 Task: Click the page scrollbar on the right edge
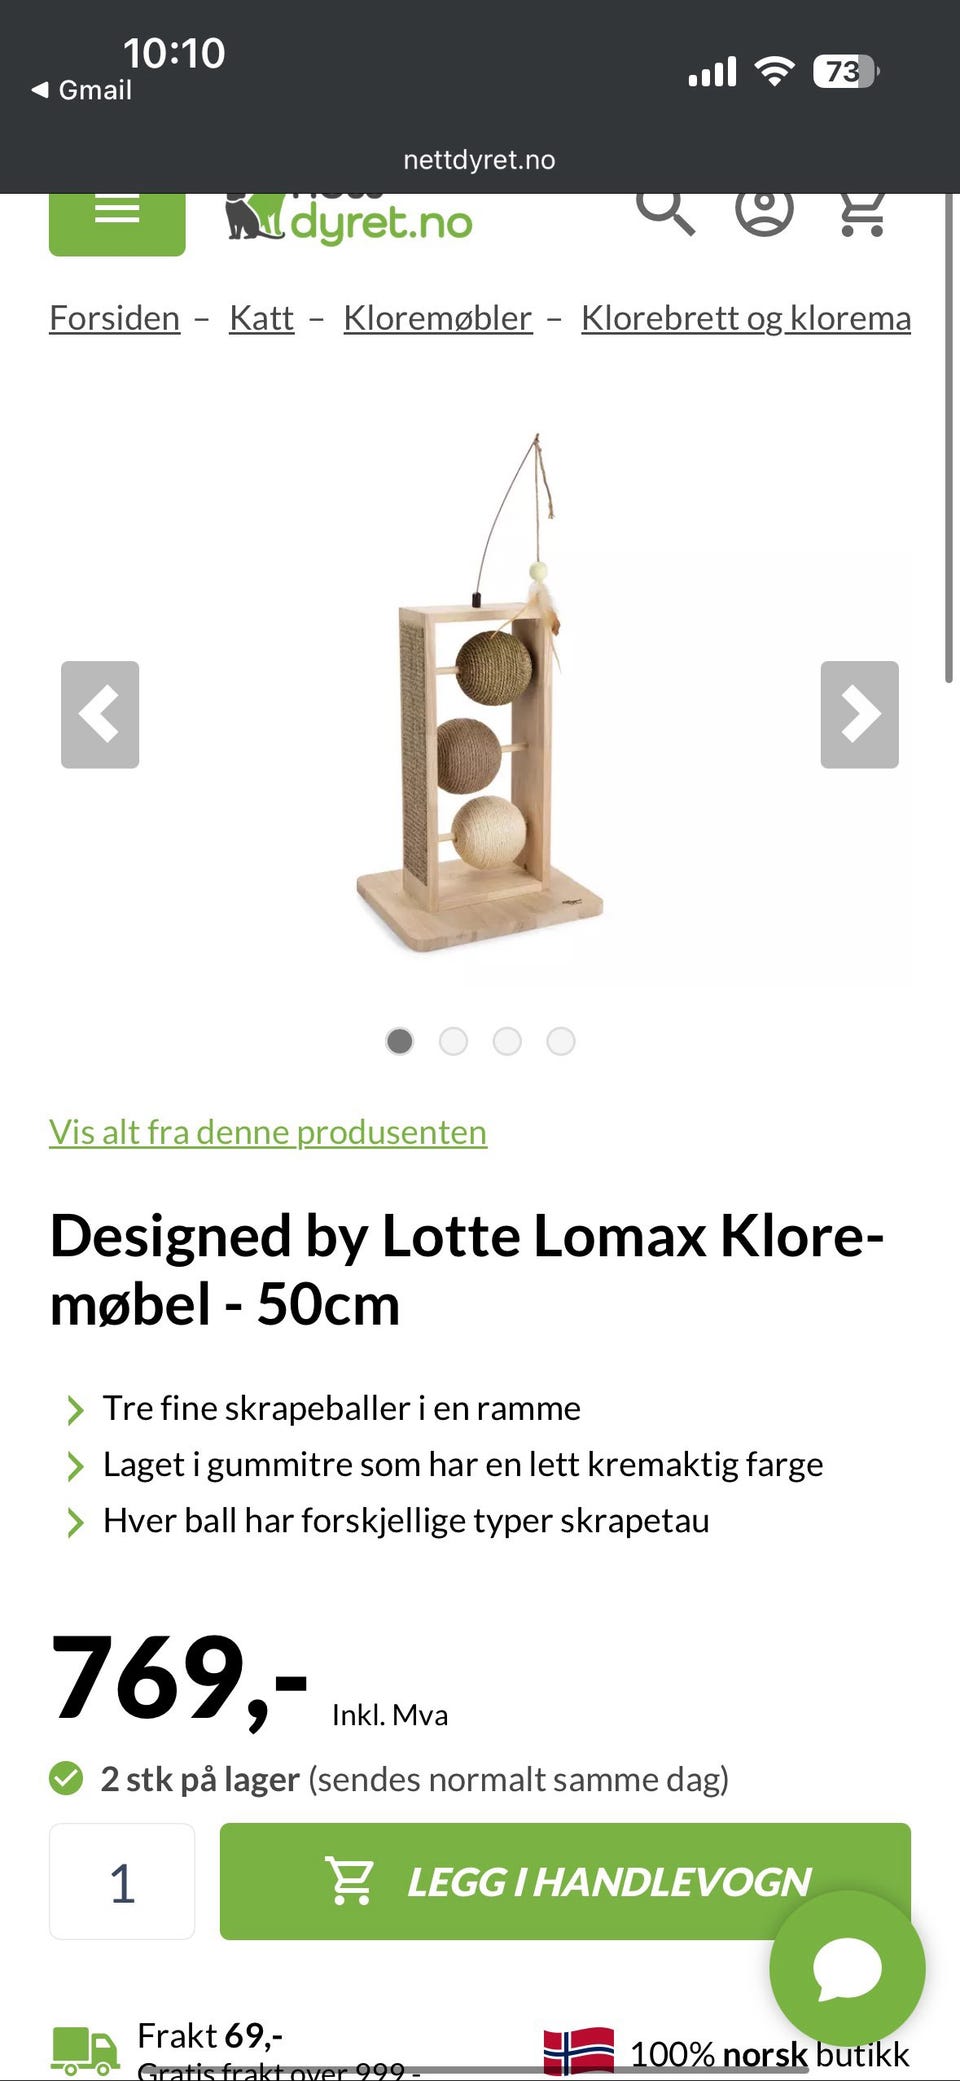pos(949,438)
